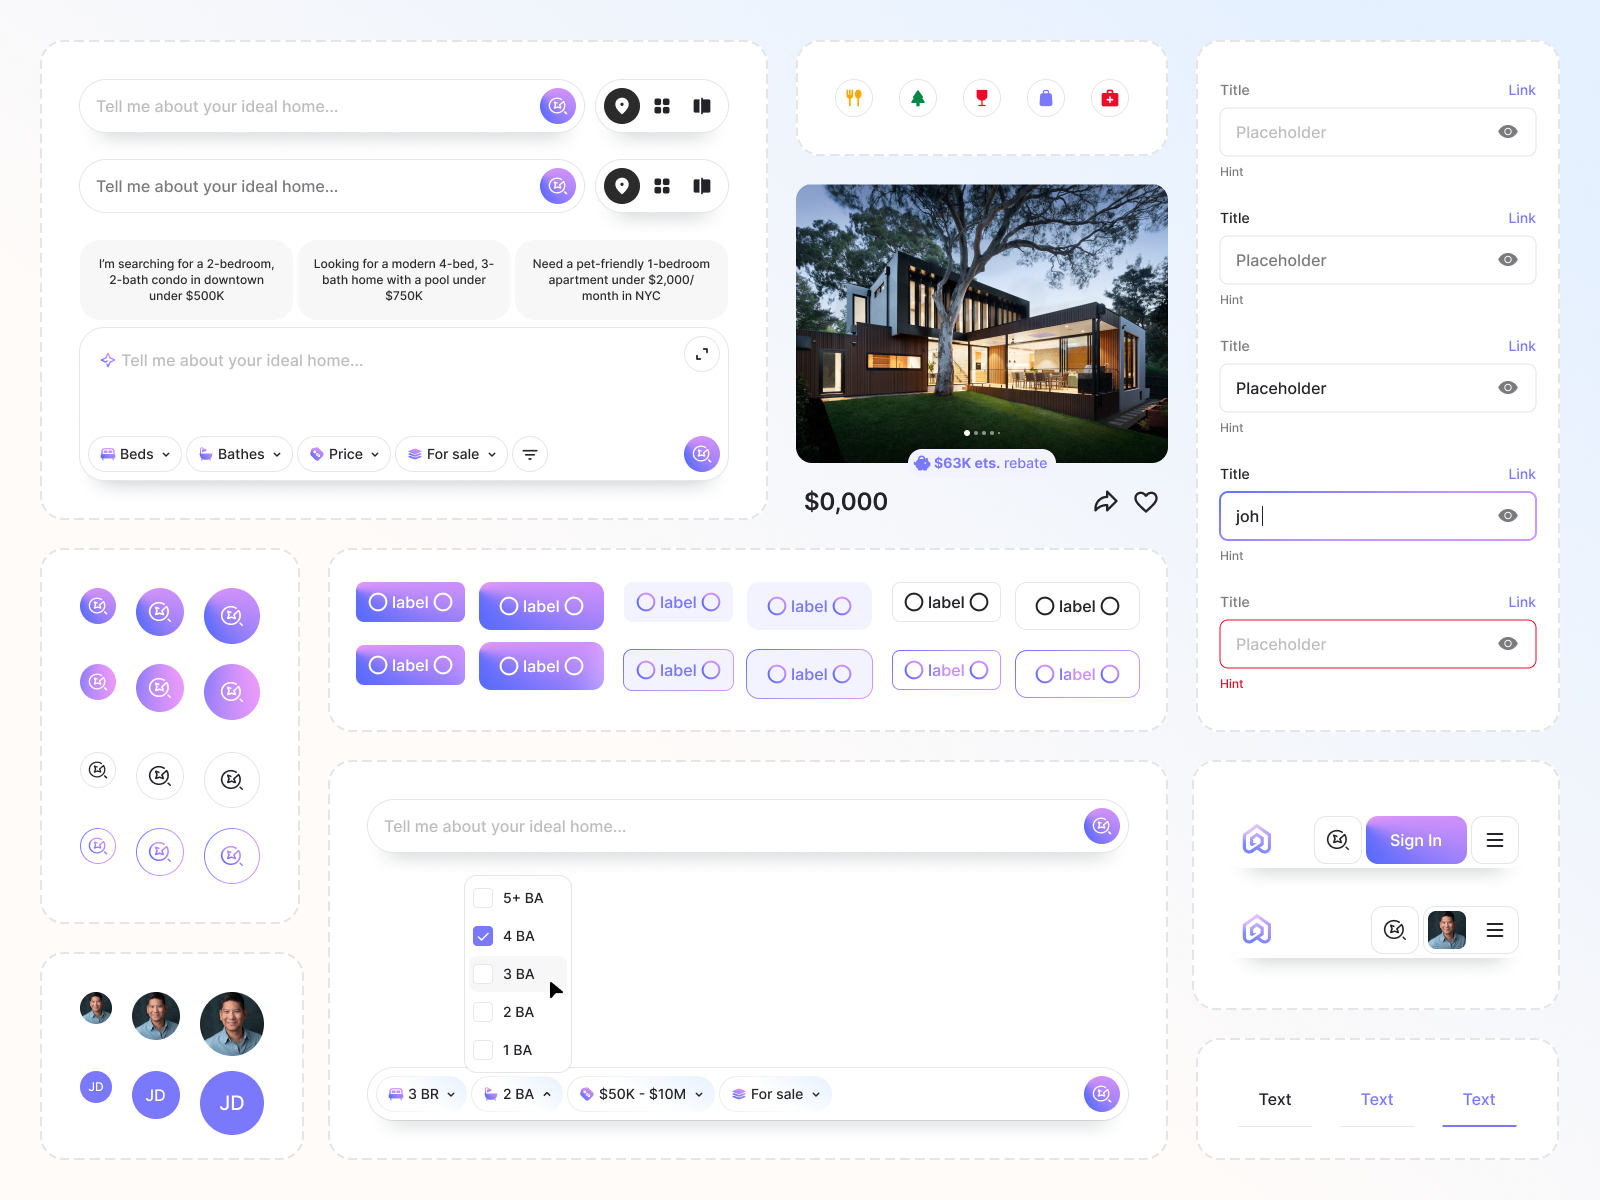Screen dimensions: 1600x1200
Task: Favorite the listing with the heart icon
Action: tap(1146, 502)
